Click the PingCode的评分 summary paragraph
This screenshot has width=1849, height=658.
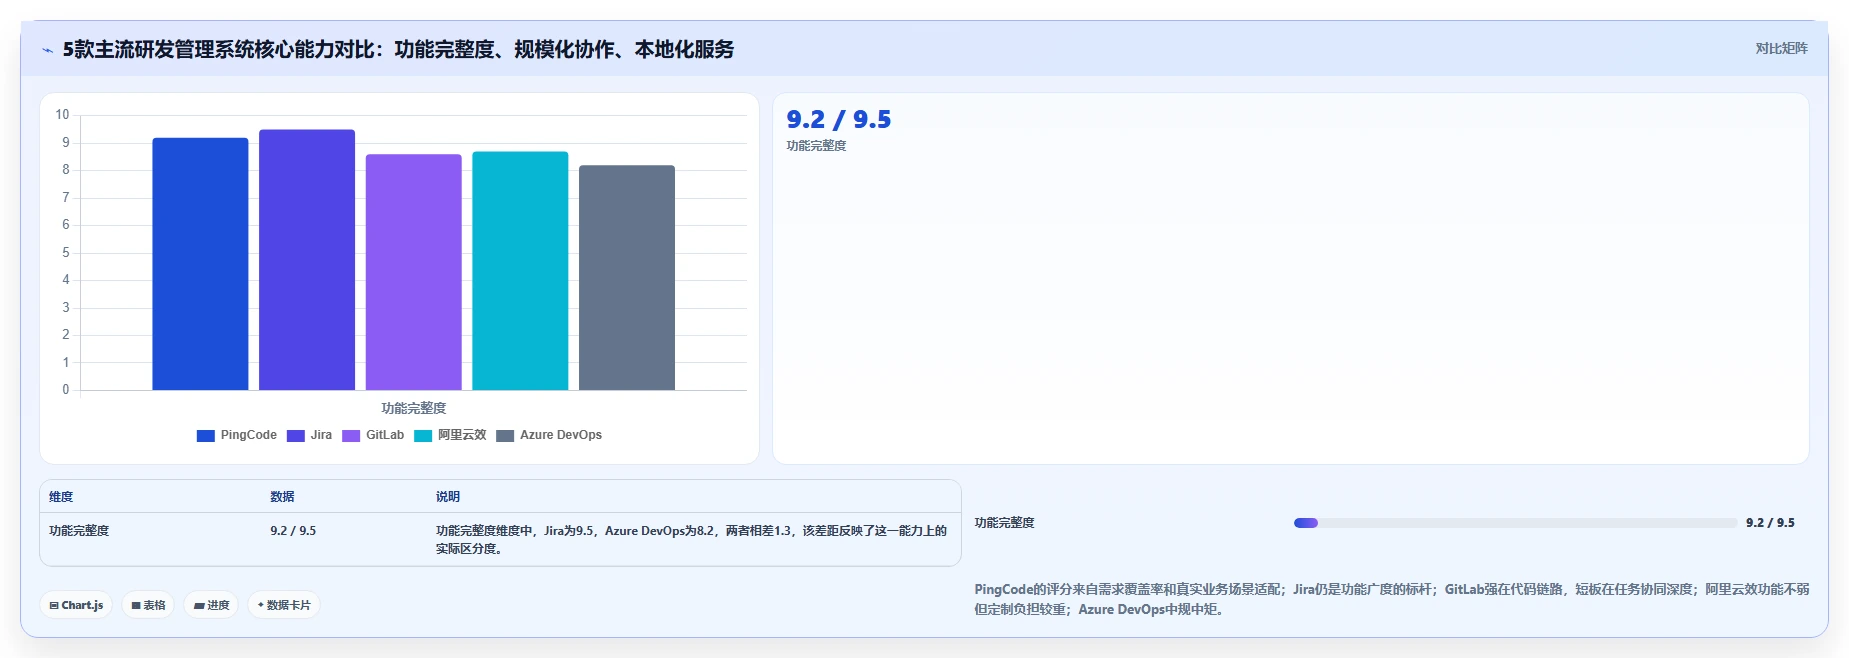point(1392,599)
